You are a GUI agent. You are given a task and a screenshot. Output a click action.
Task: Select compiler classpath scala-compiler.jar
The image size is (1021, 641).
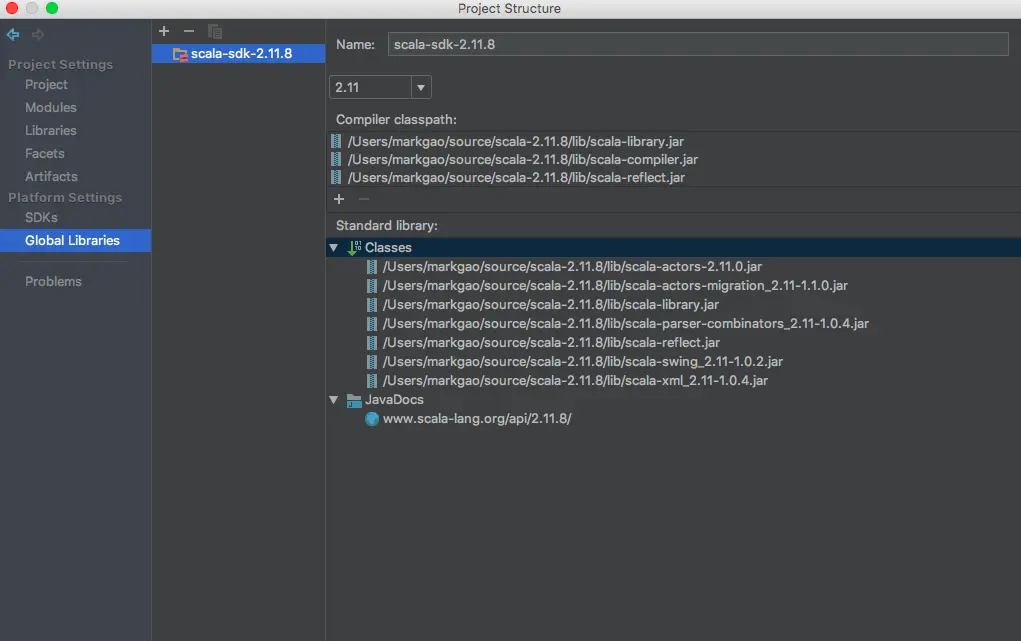tap(523, 160)
